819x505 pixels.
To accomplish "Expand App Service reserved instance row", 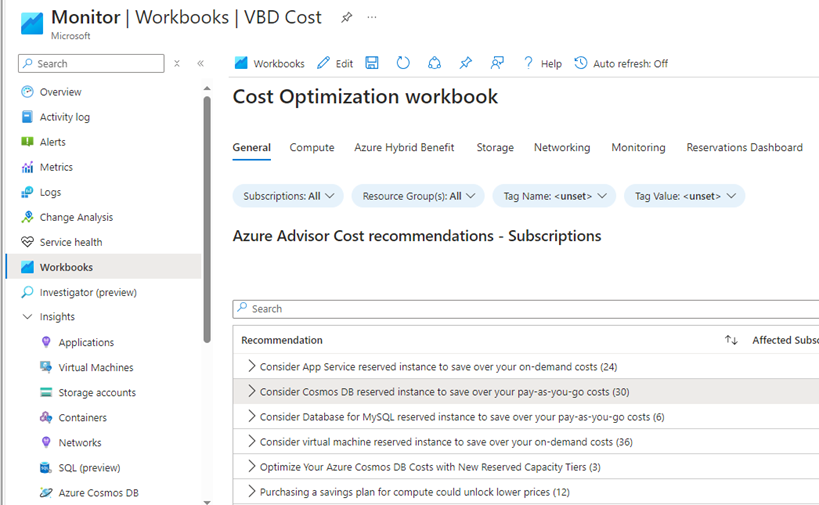I will tap(251, 366).
